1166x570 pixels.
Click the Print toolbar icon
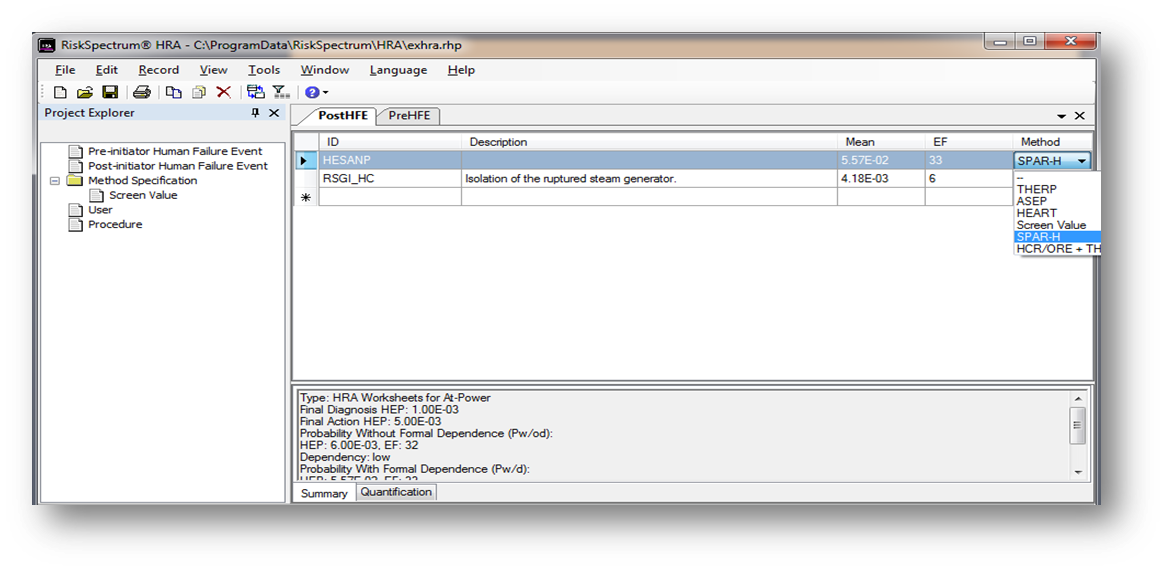pos(142,92)
